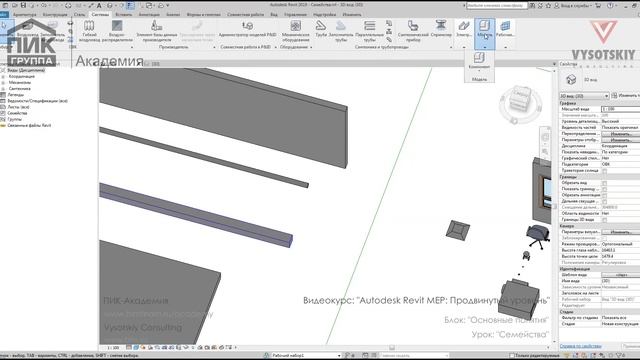640x360 pixels.
Task: Toggle the Annotation Crop (Обрезать аннотации) checkbox
Action: click(604, 196)
